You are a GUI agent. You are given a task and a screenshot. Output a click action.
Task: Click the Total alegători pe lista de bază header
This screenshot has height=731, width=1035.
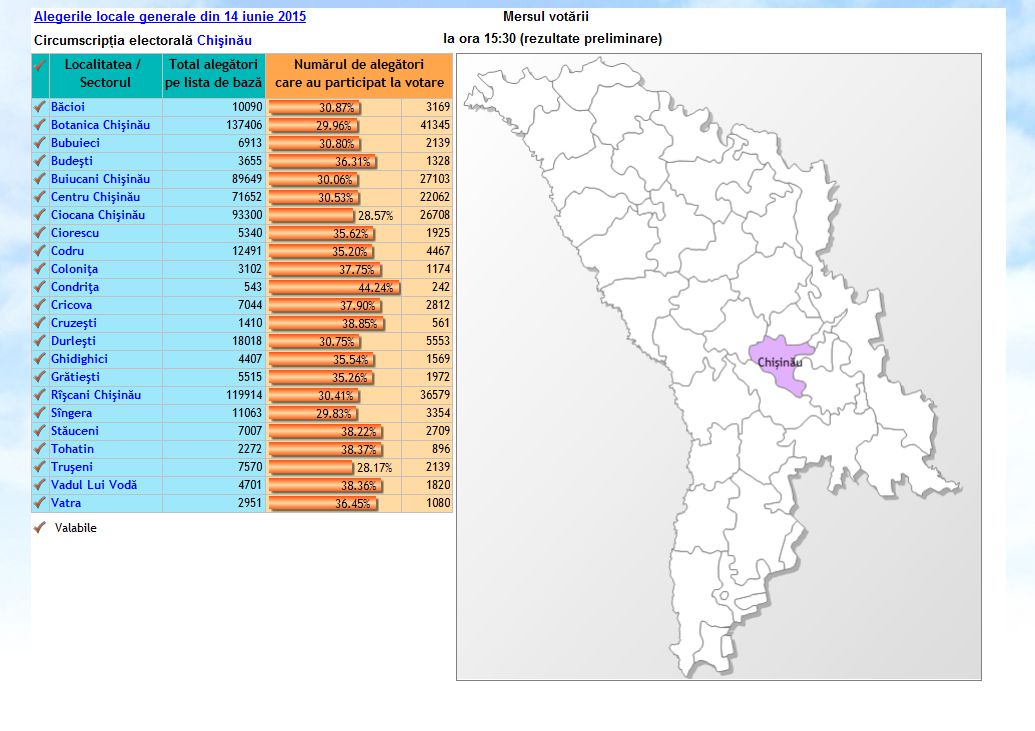coord(214,74)
